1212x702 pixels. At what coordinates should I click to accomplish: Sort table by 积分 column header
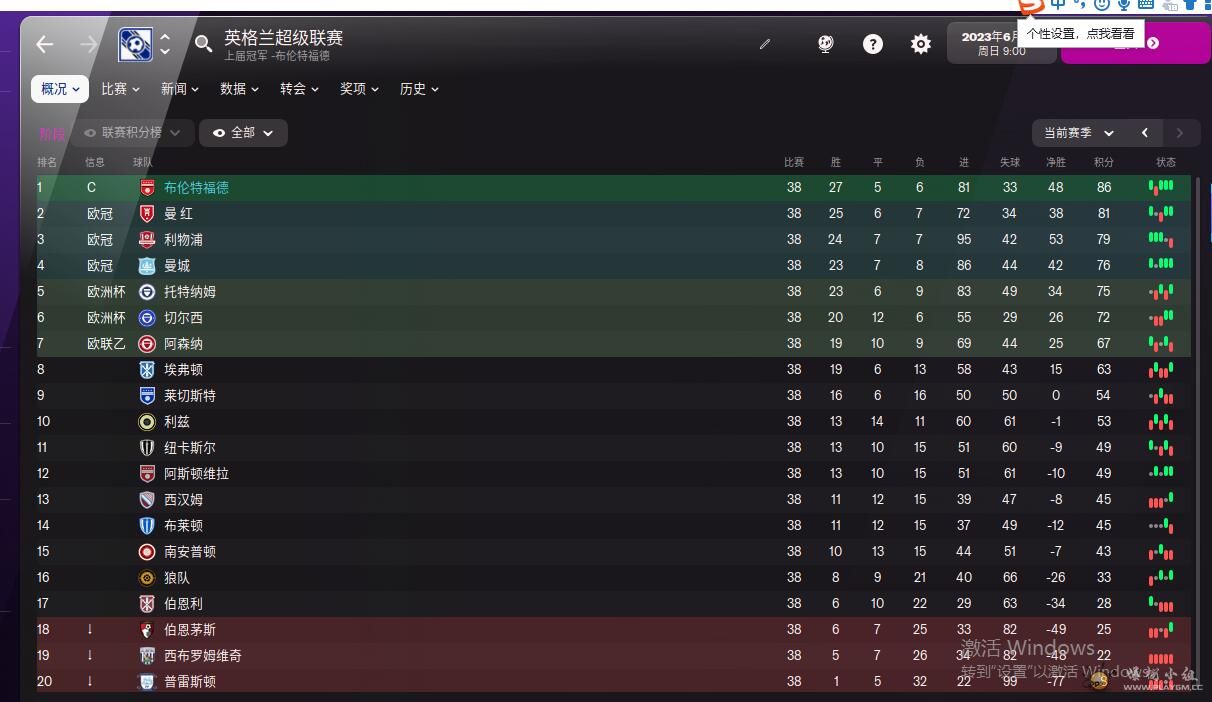[1104, 162]
